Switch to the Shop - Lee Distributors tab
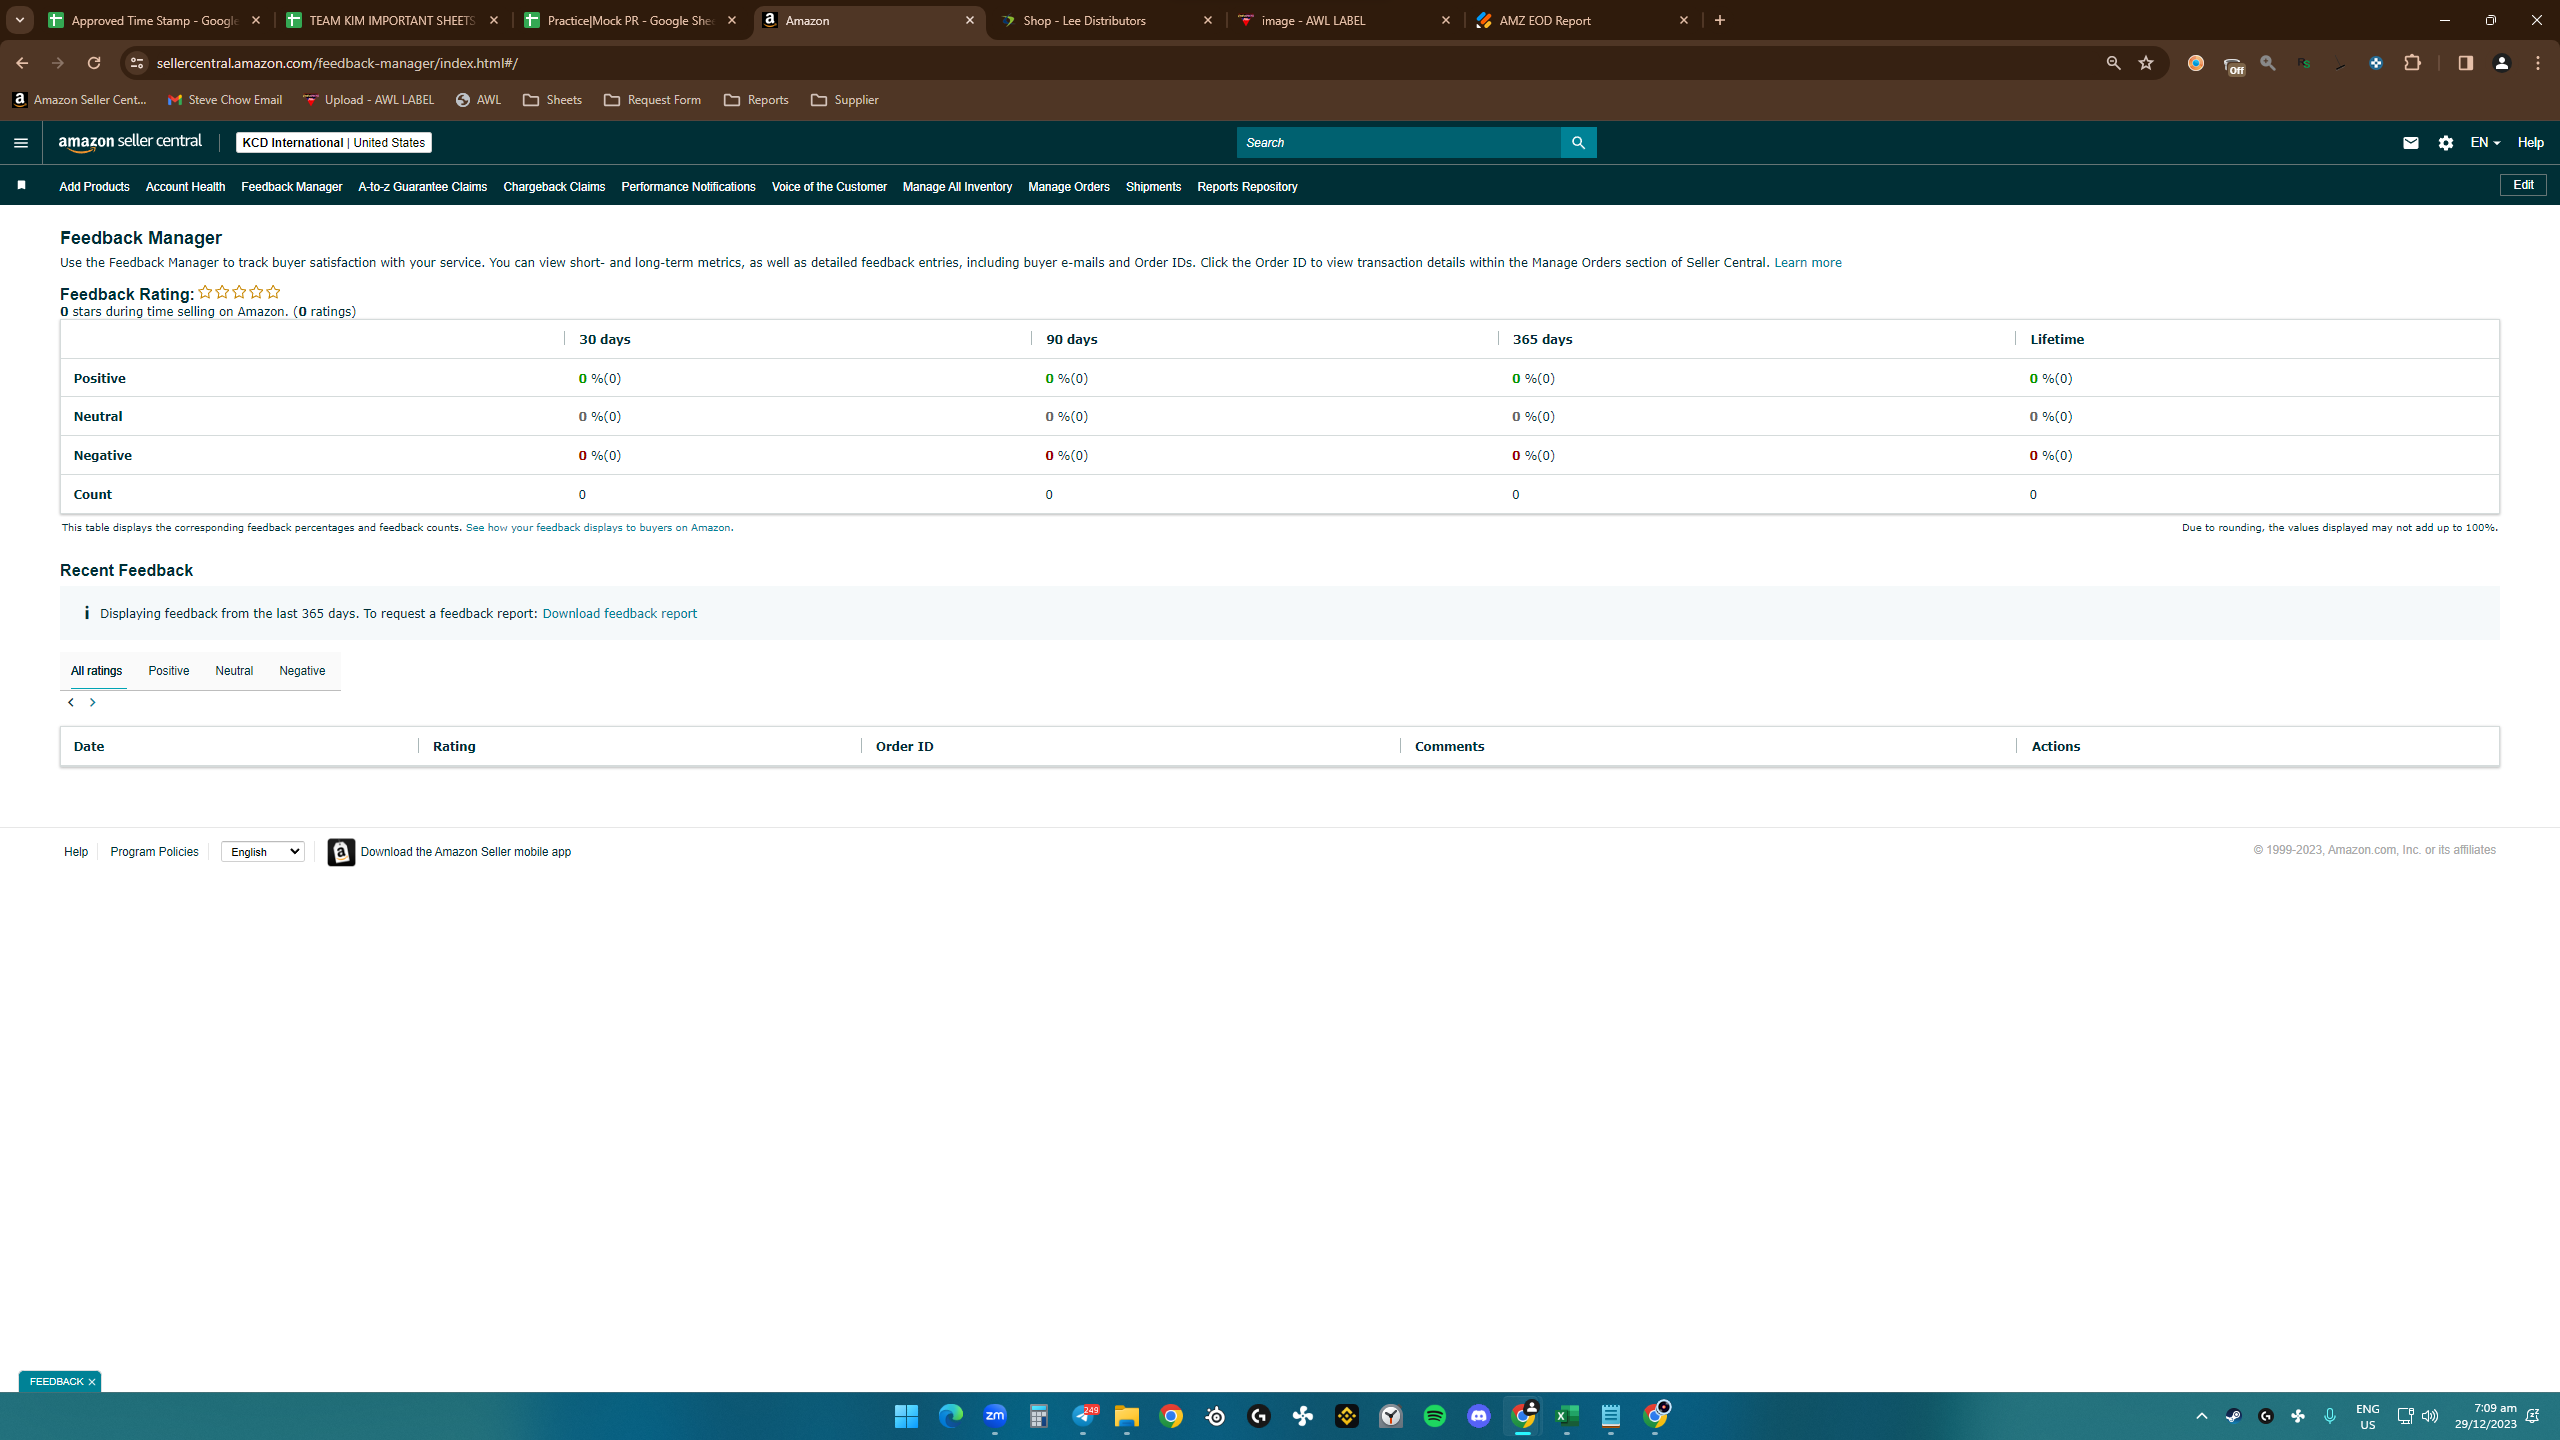This screenshot has height=1440, width=2560. (x=1106, y=20)
